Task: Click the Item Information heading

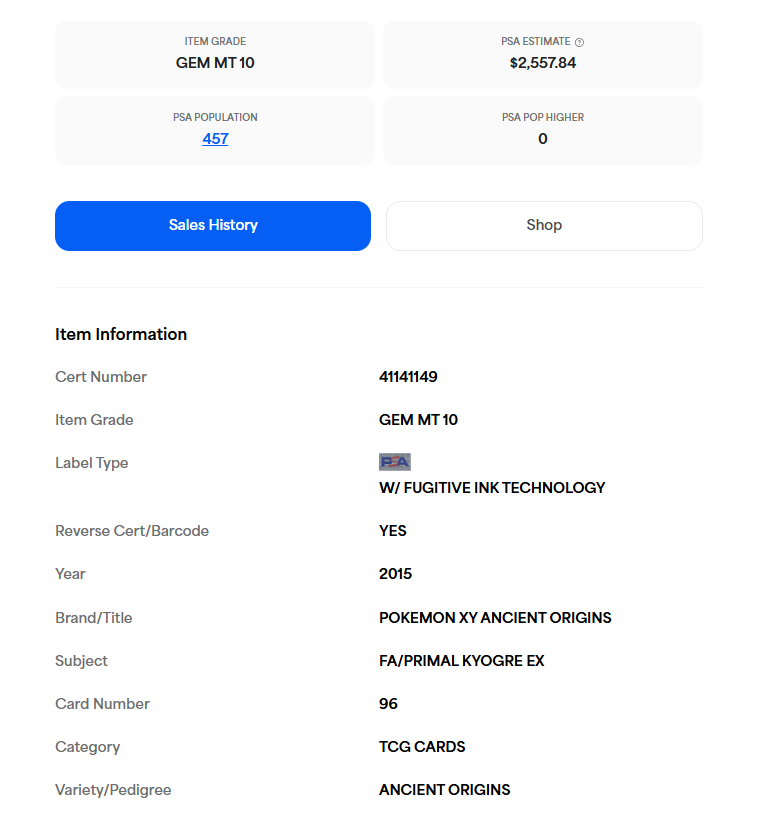Action: click(121, 334)
